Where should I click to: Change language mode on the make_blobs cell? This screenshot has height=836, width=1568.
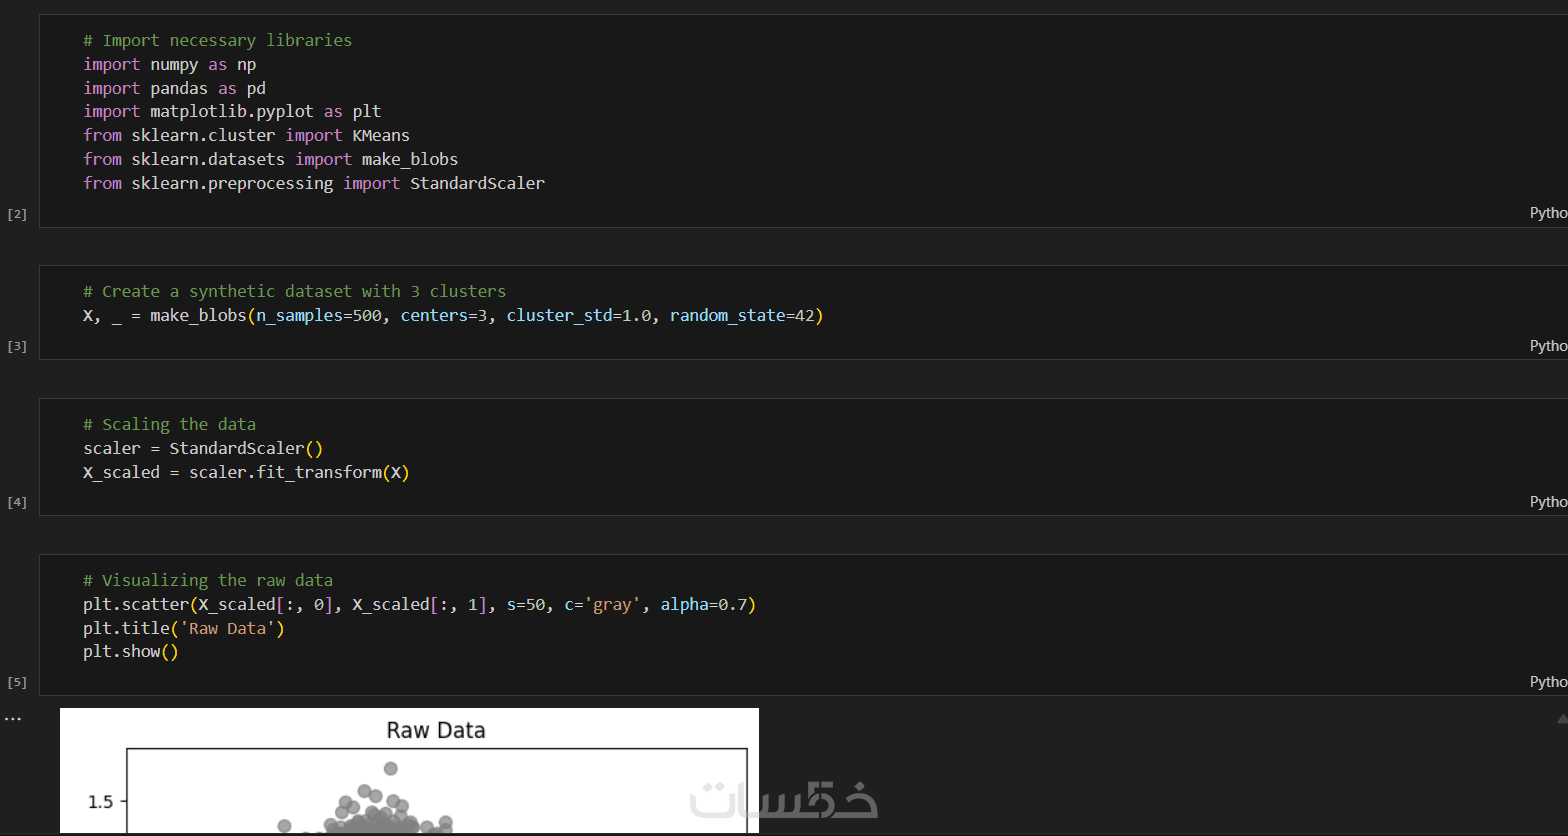(x=1548, y=345)
